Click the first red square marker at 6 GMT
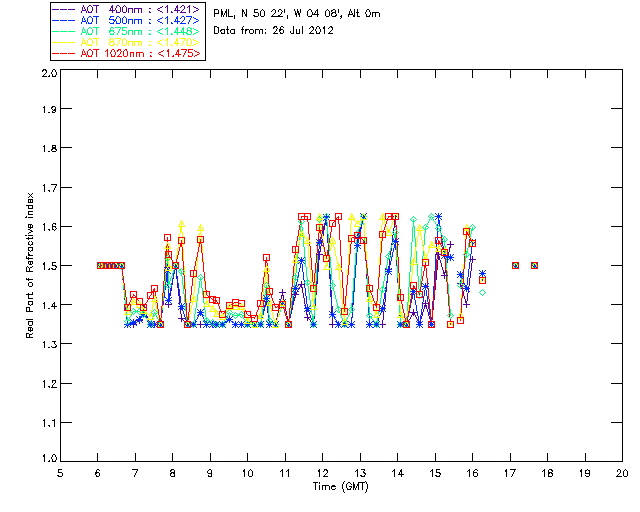This screenshot has width=640, height=512. 100,265
